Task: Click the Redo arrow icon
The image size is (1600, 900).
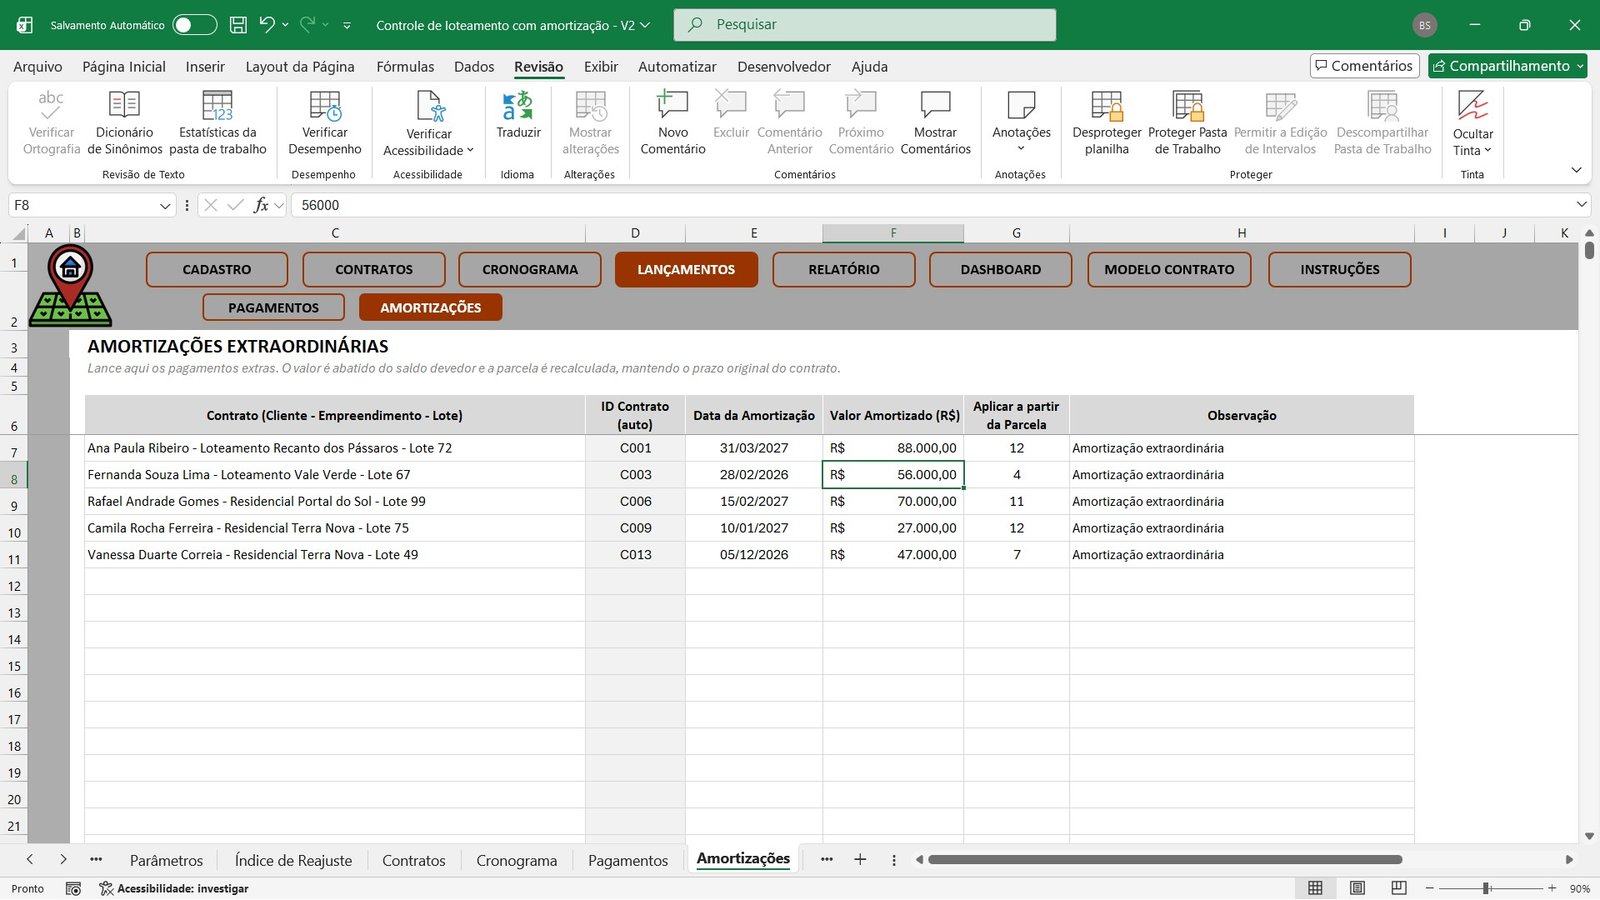Action: click(x=308, y=24)
